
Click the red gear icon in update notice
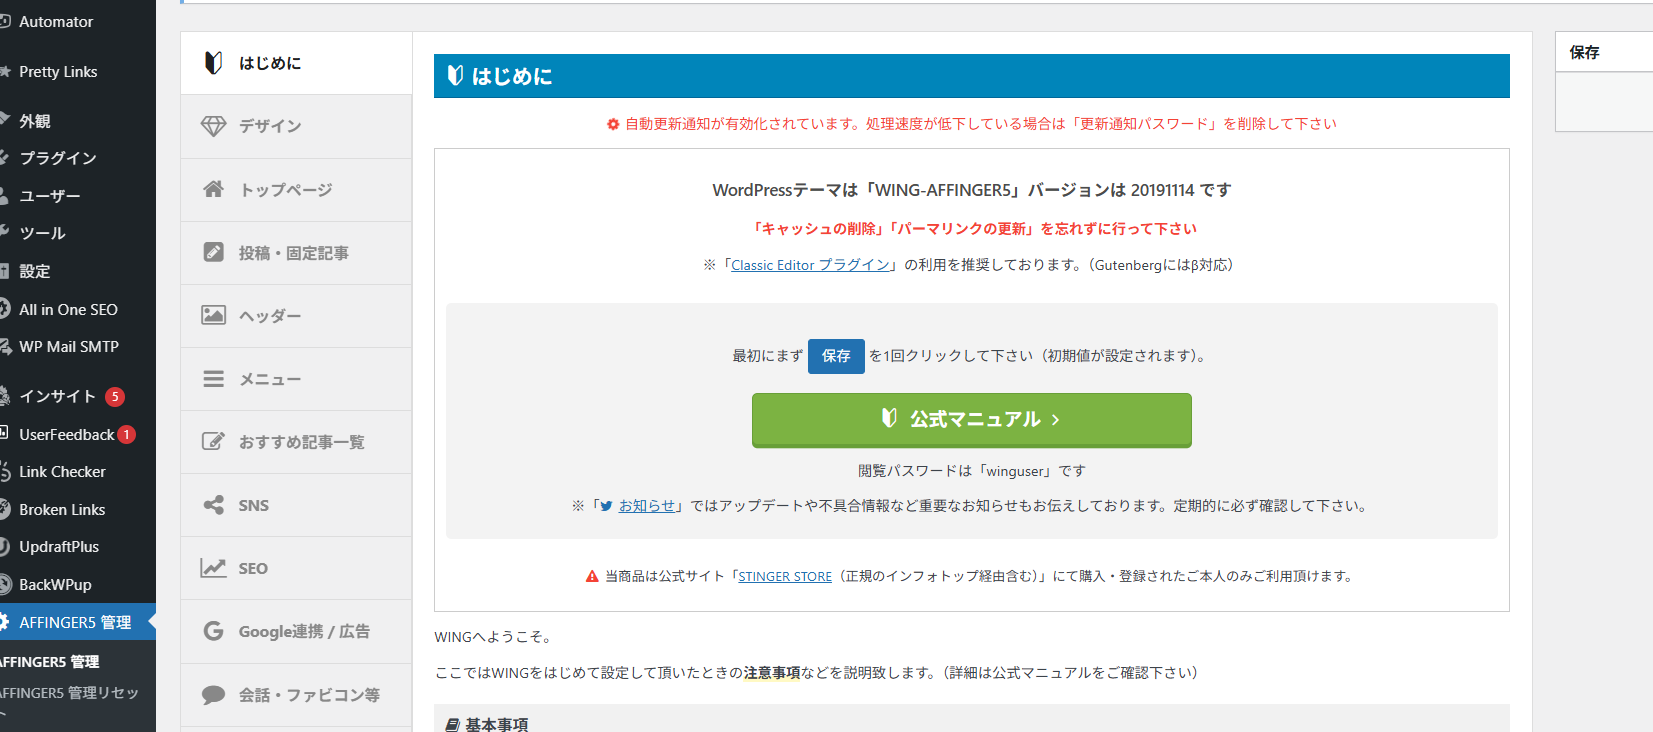click(613, 124)
